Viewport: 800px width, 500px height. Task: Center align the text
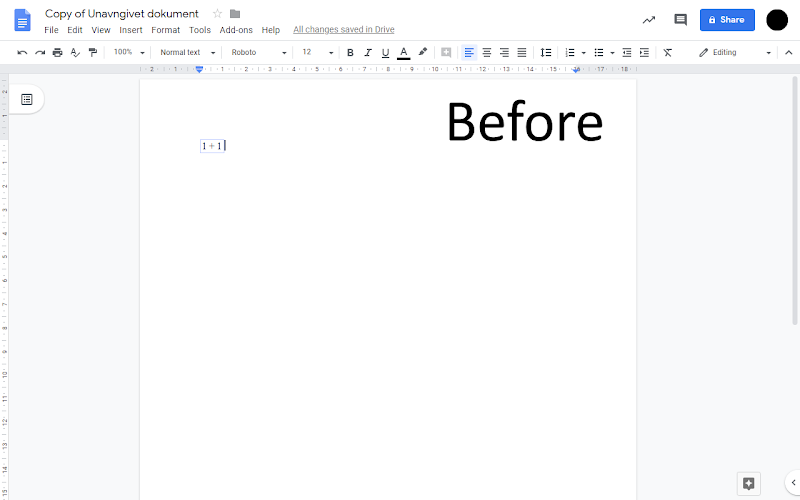[487, 53]
